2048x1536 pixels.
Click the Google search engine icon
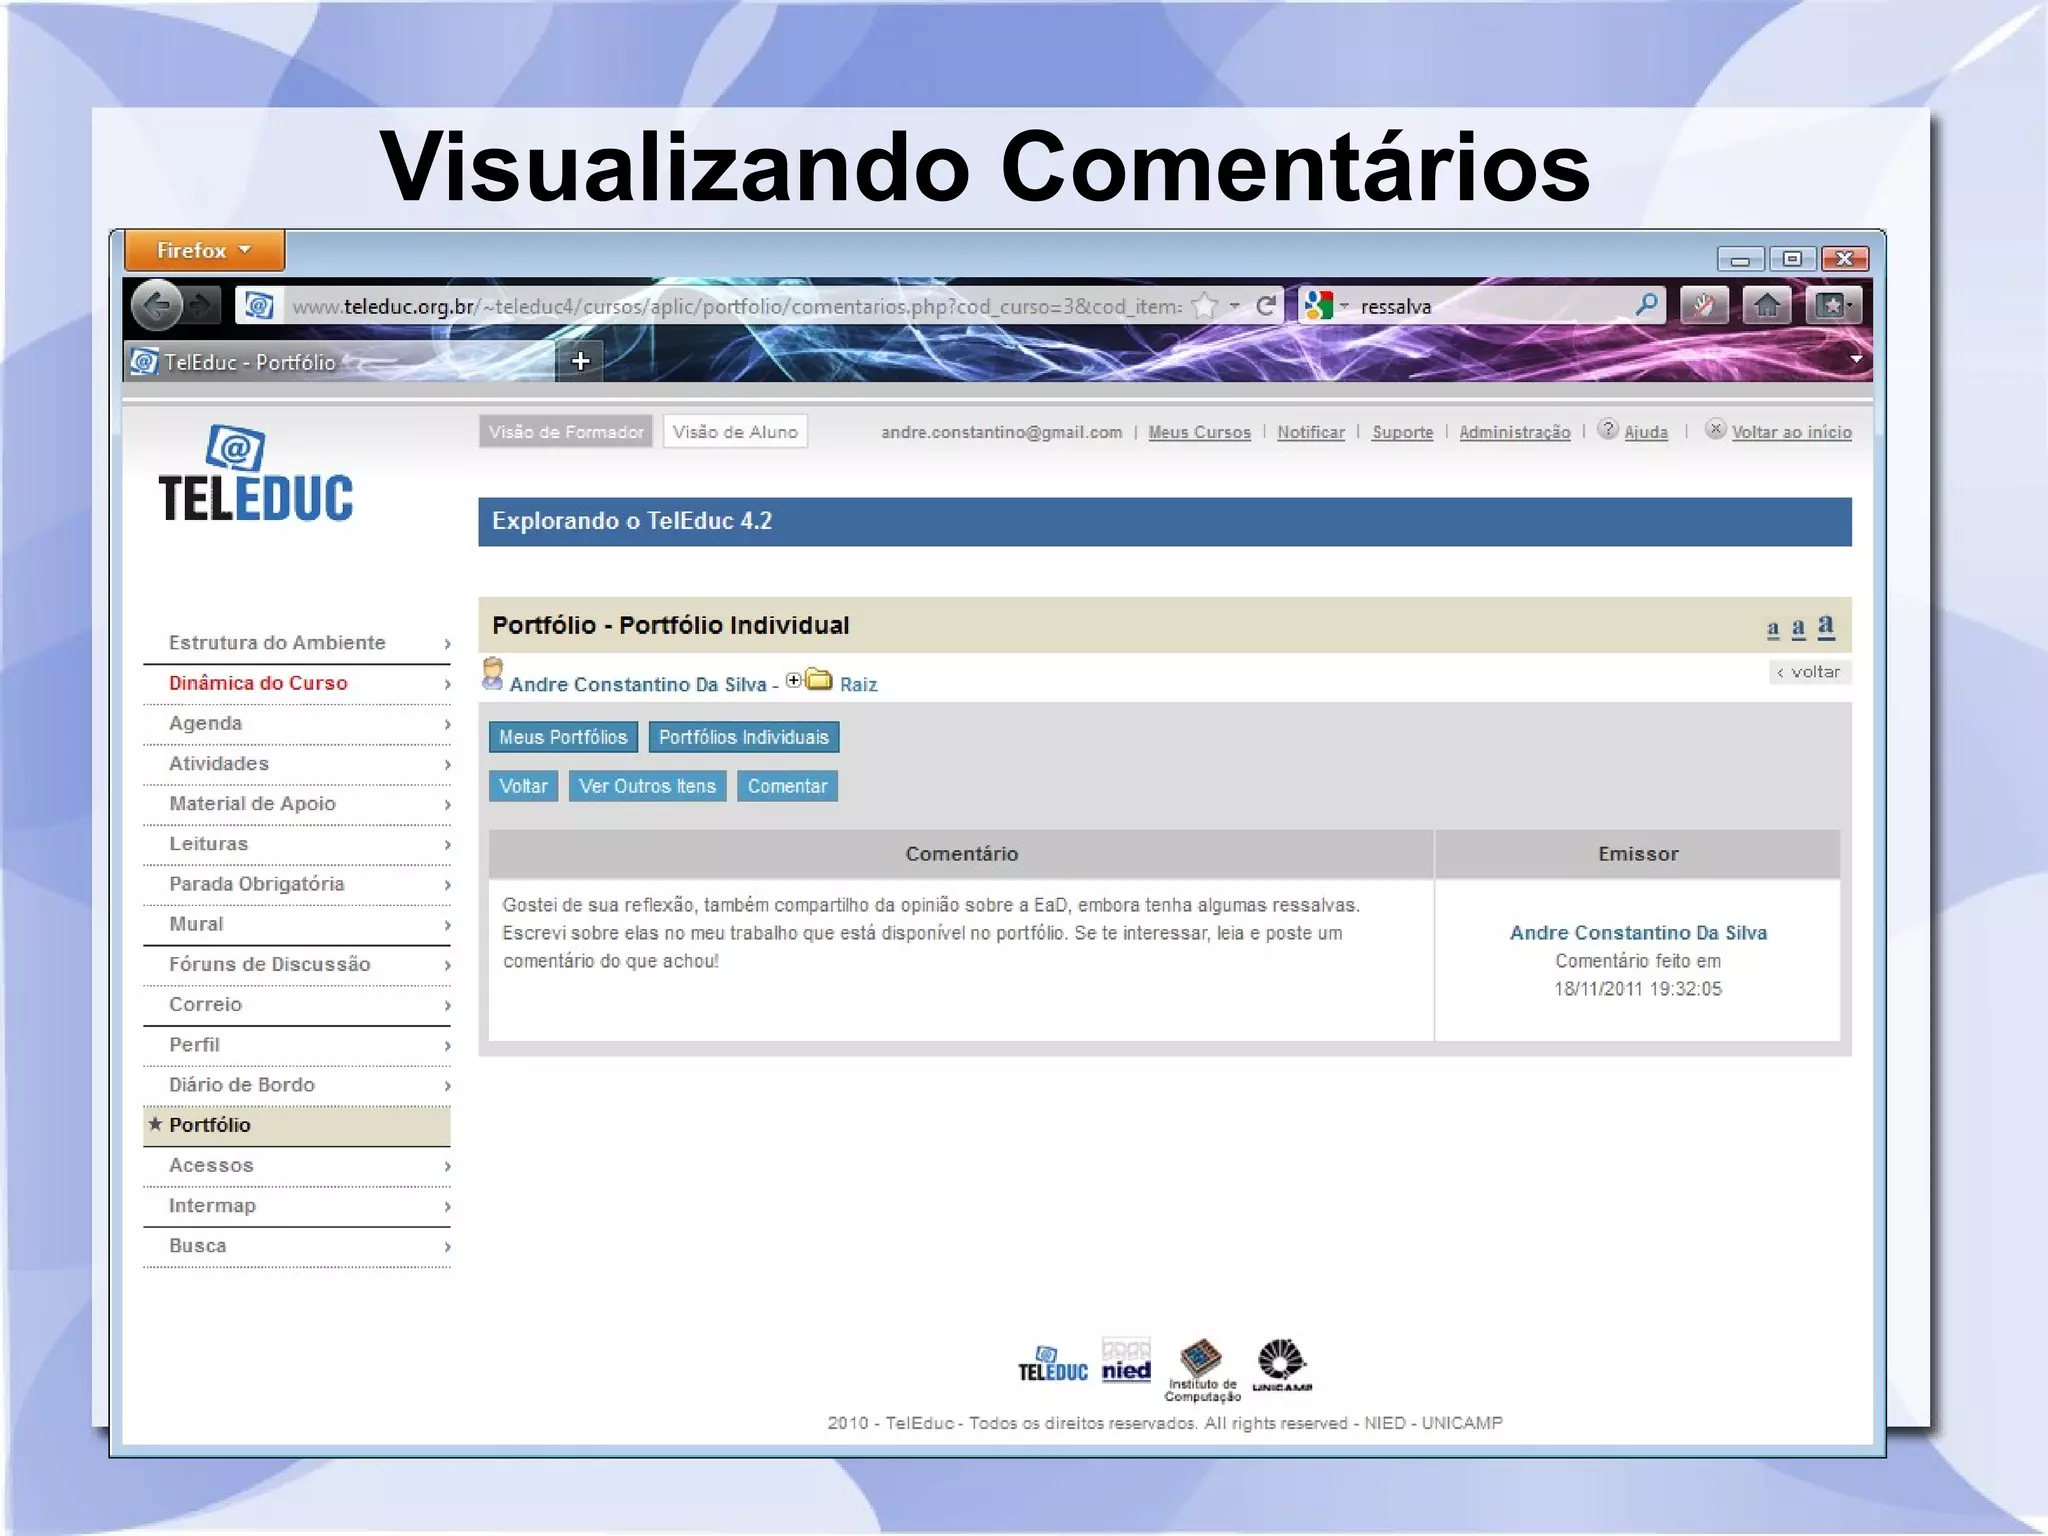1319,306
